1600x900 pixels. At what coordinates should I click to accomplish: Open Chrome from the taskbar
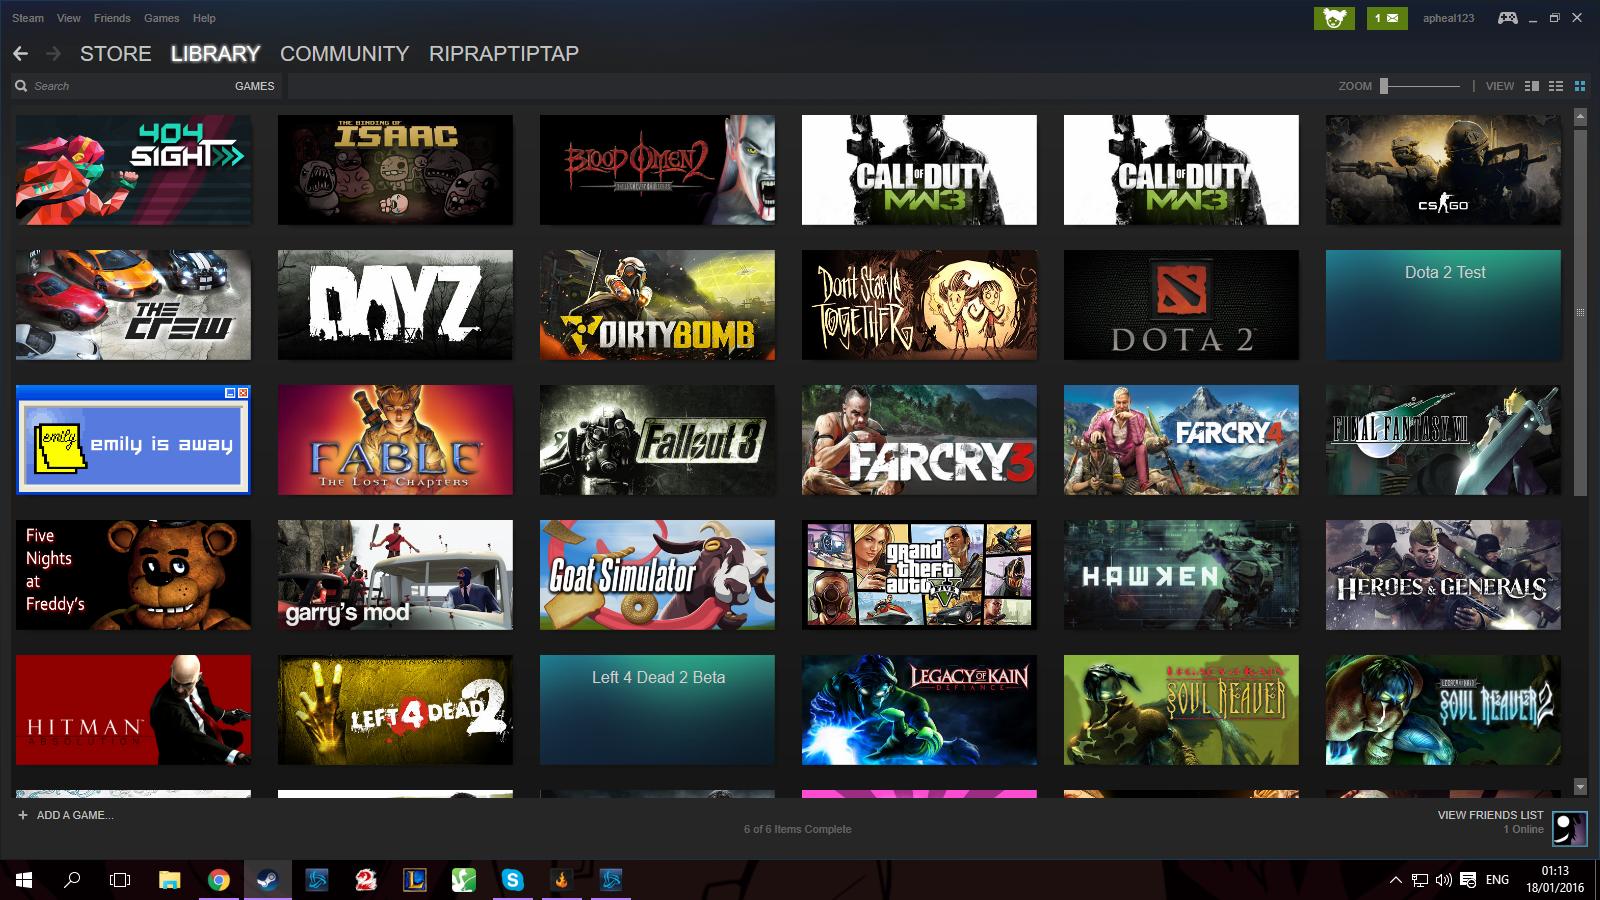point(218,880)
